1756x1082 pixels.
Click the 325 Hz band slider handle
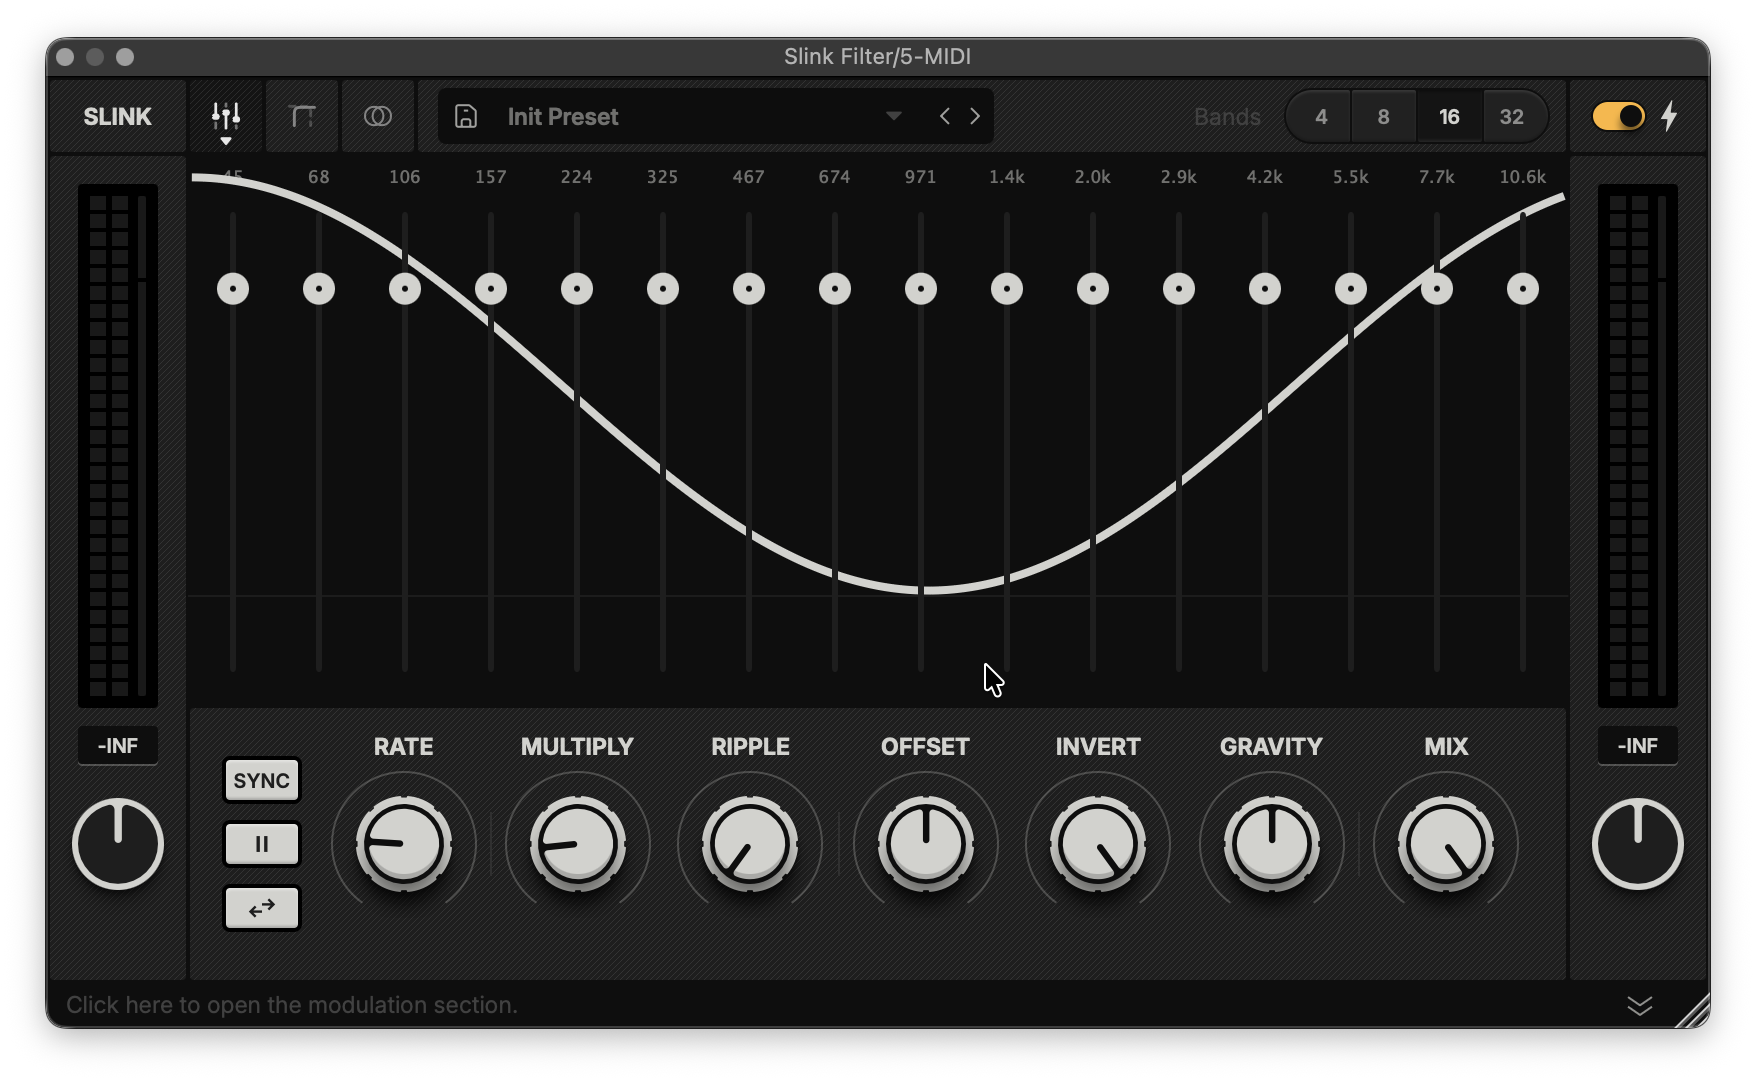663,289
